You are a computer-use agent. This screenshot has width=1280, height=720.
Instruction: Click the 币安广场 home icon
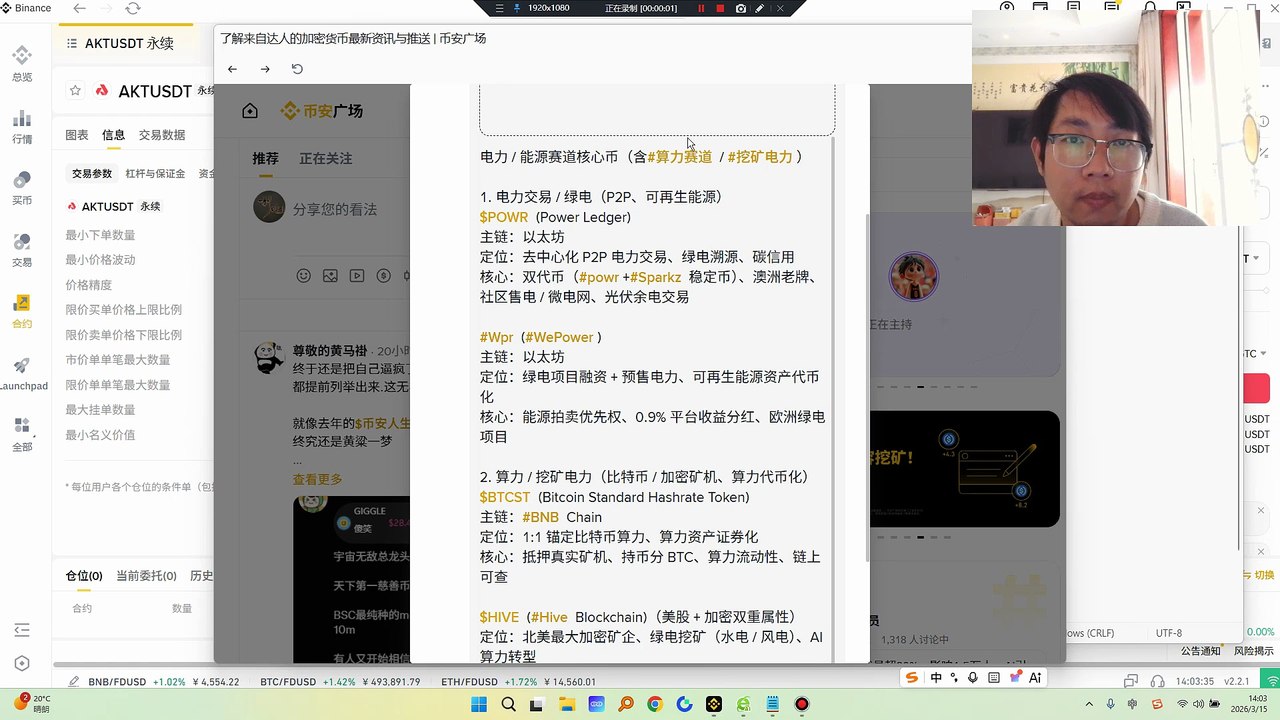[250, 111]
